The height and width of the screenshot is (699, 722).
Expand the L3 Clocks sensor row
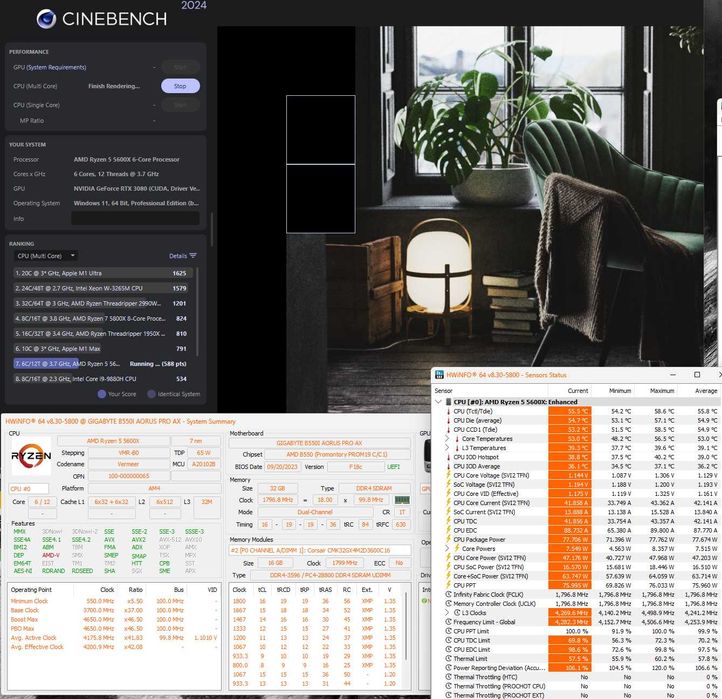pyautogui.click(x=447, y=612)
